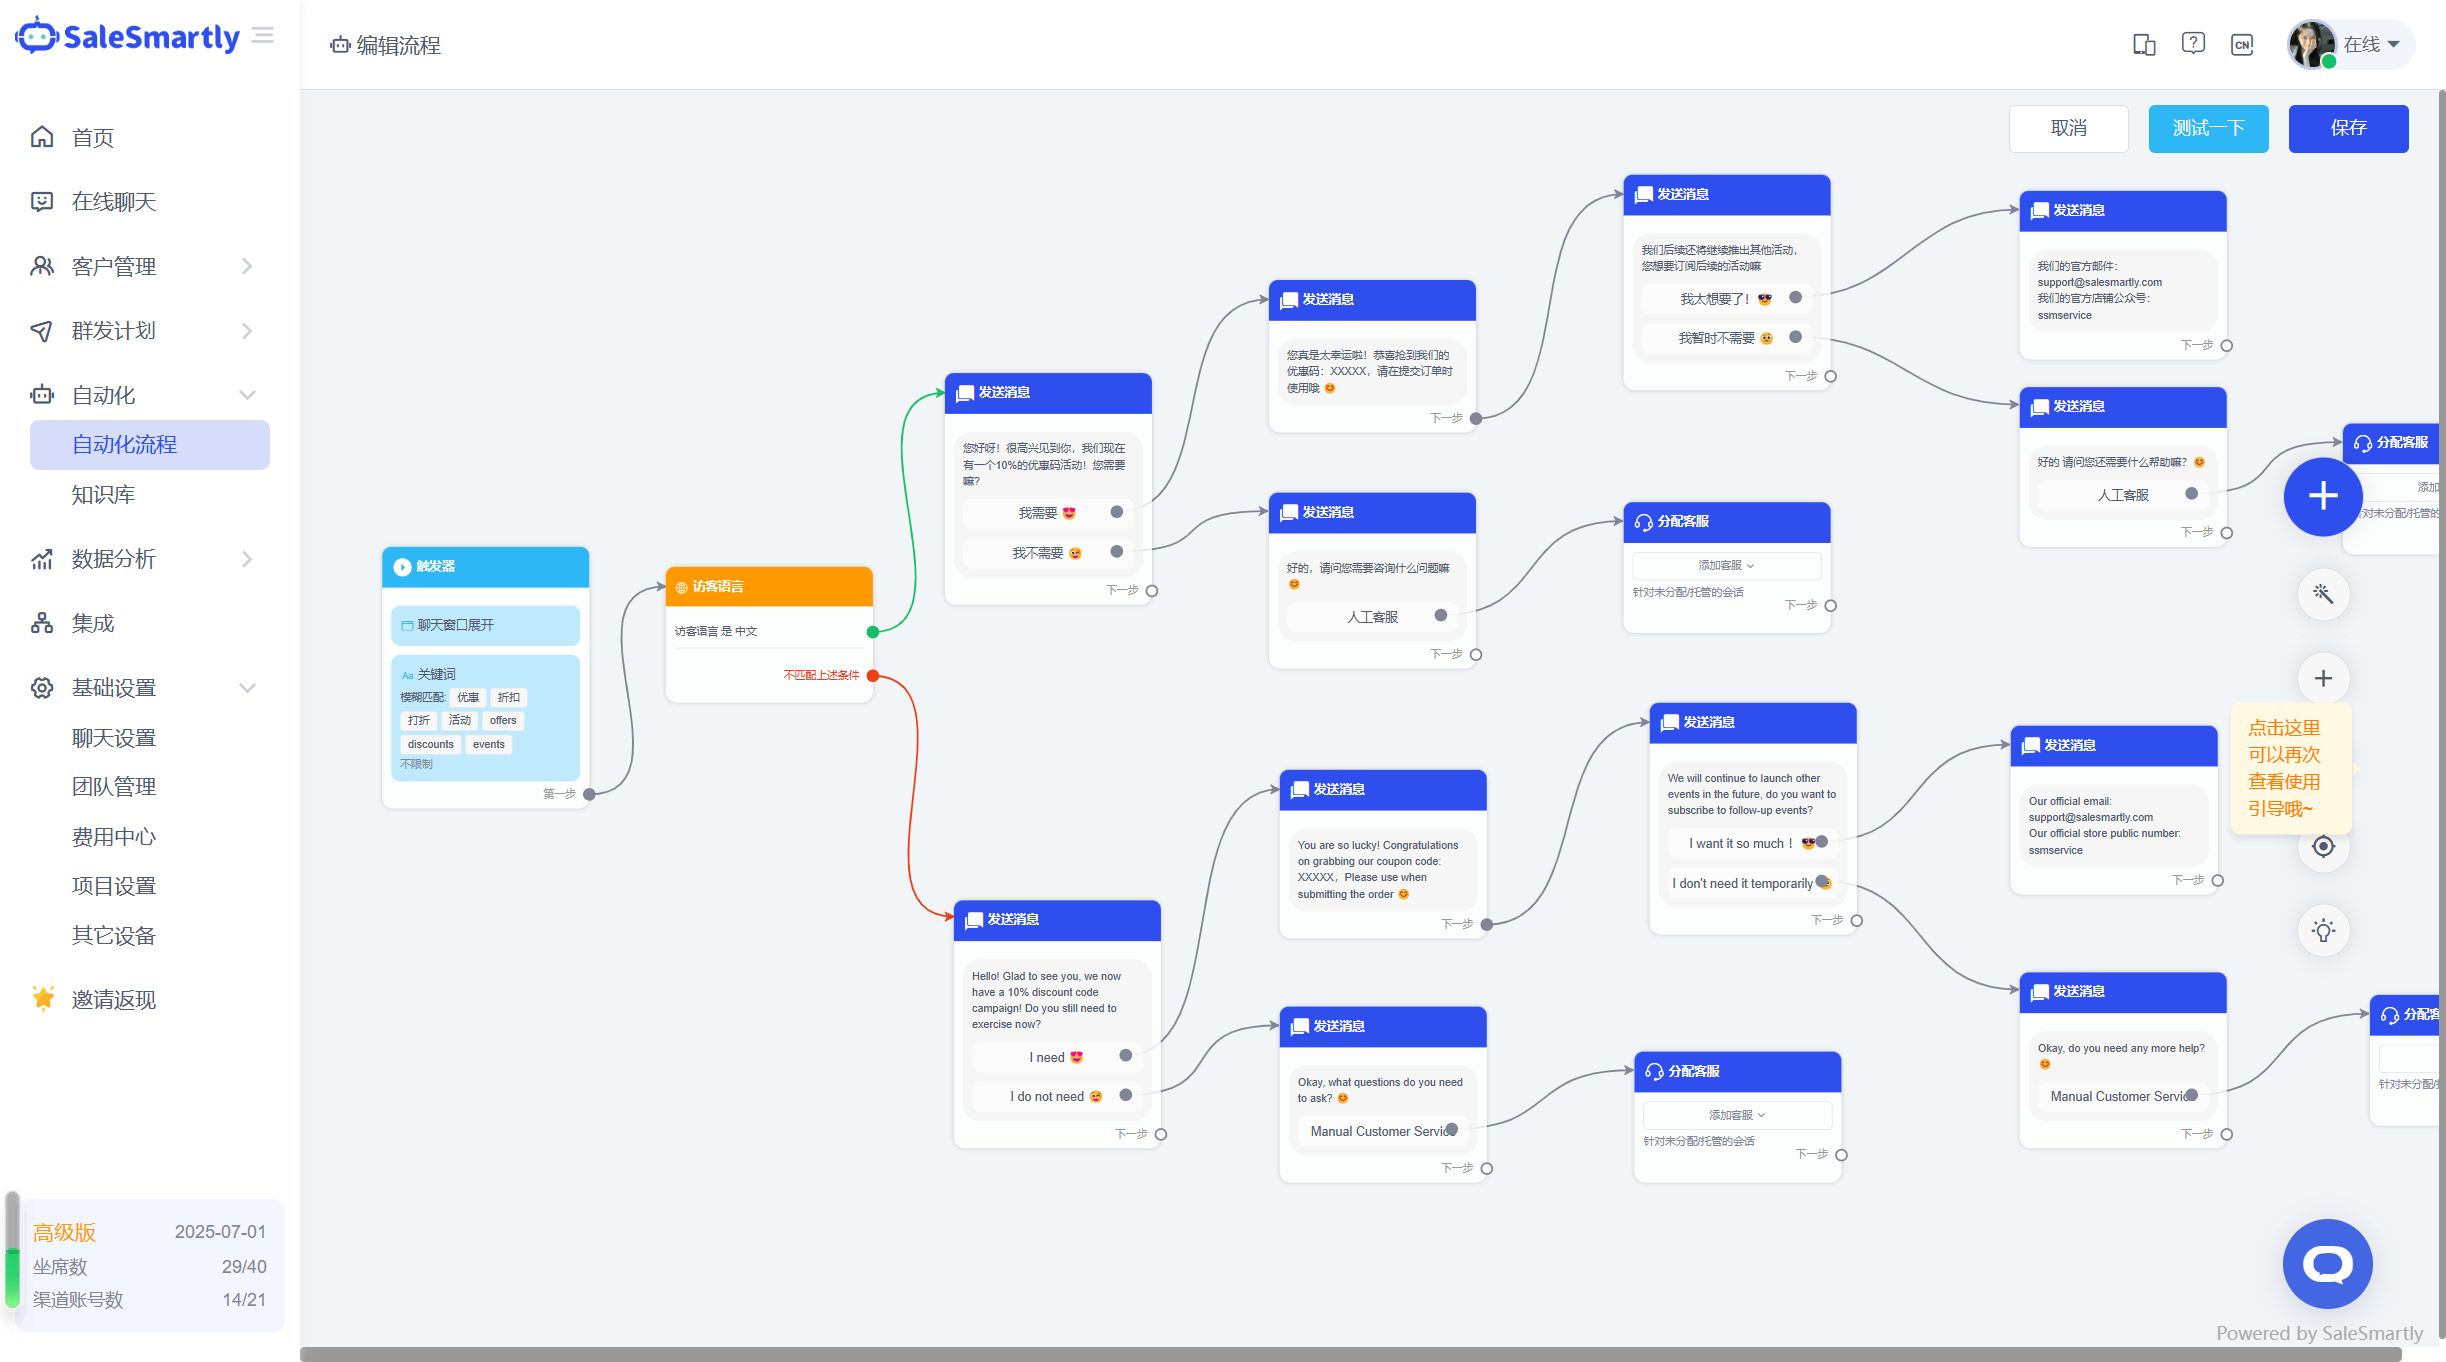Collapse 自动化 menu
2446x1362 pixels.
142,395
